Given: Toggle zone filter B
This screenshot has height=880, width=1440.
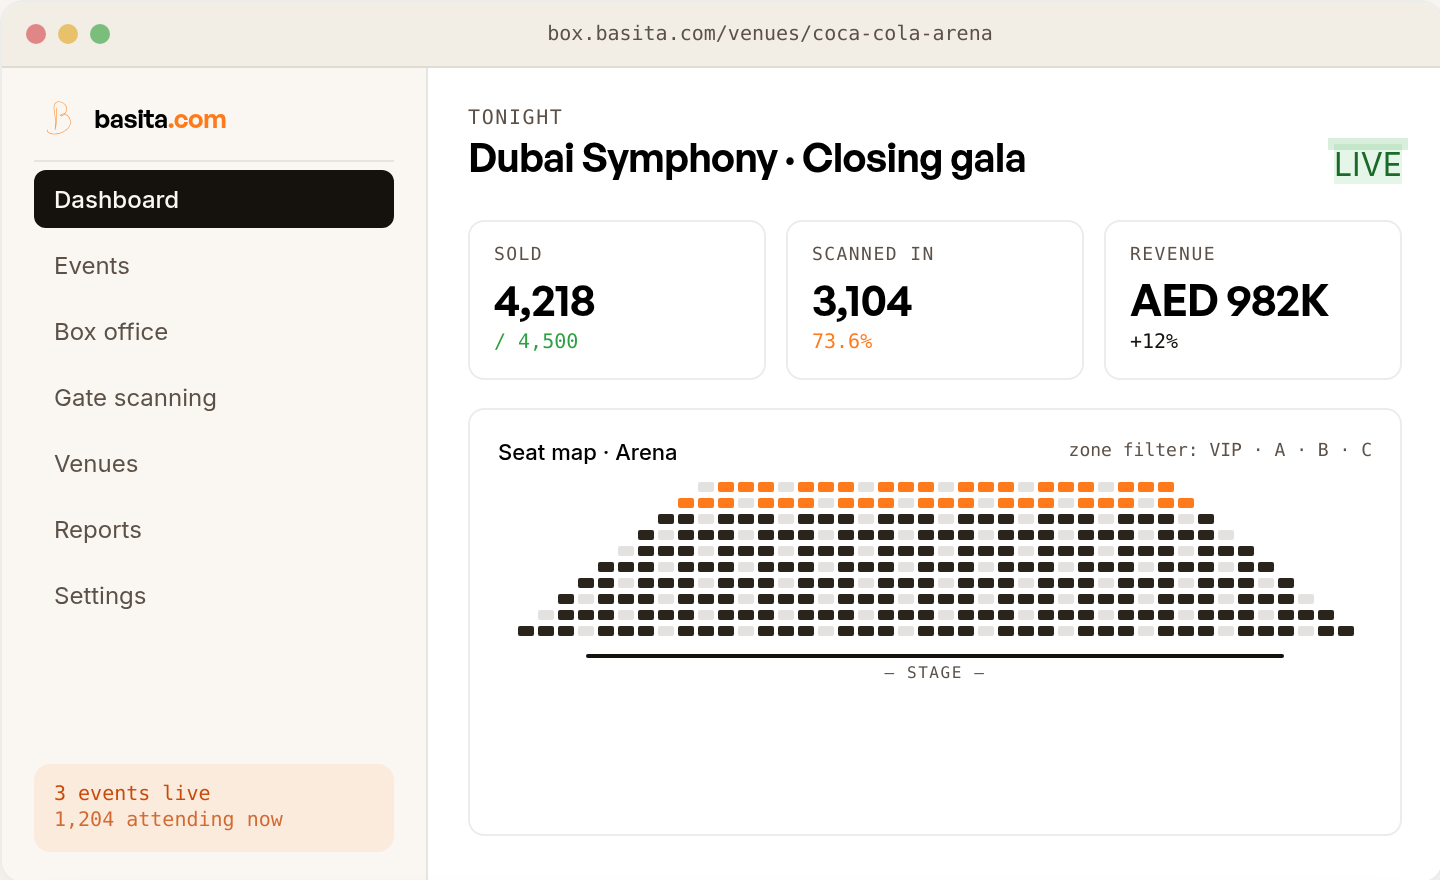Looking at the screenshot, I should (1323, 450).
